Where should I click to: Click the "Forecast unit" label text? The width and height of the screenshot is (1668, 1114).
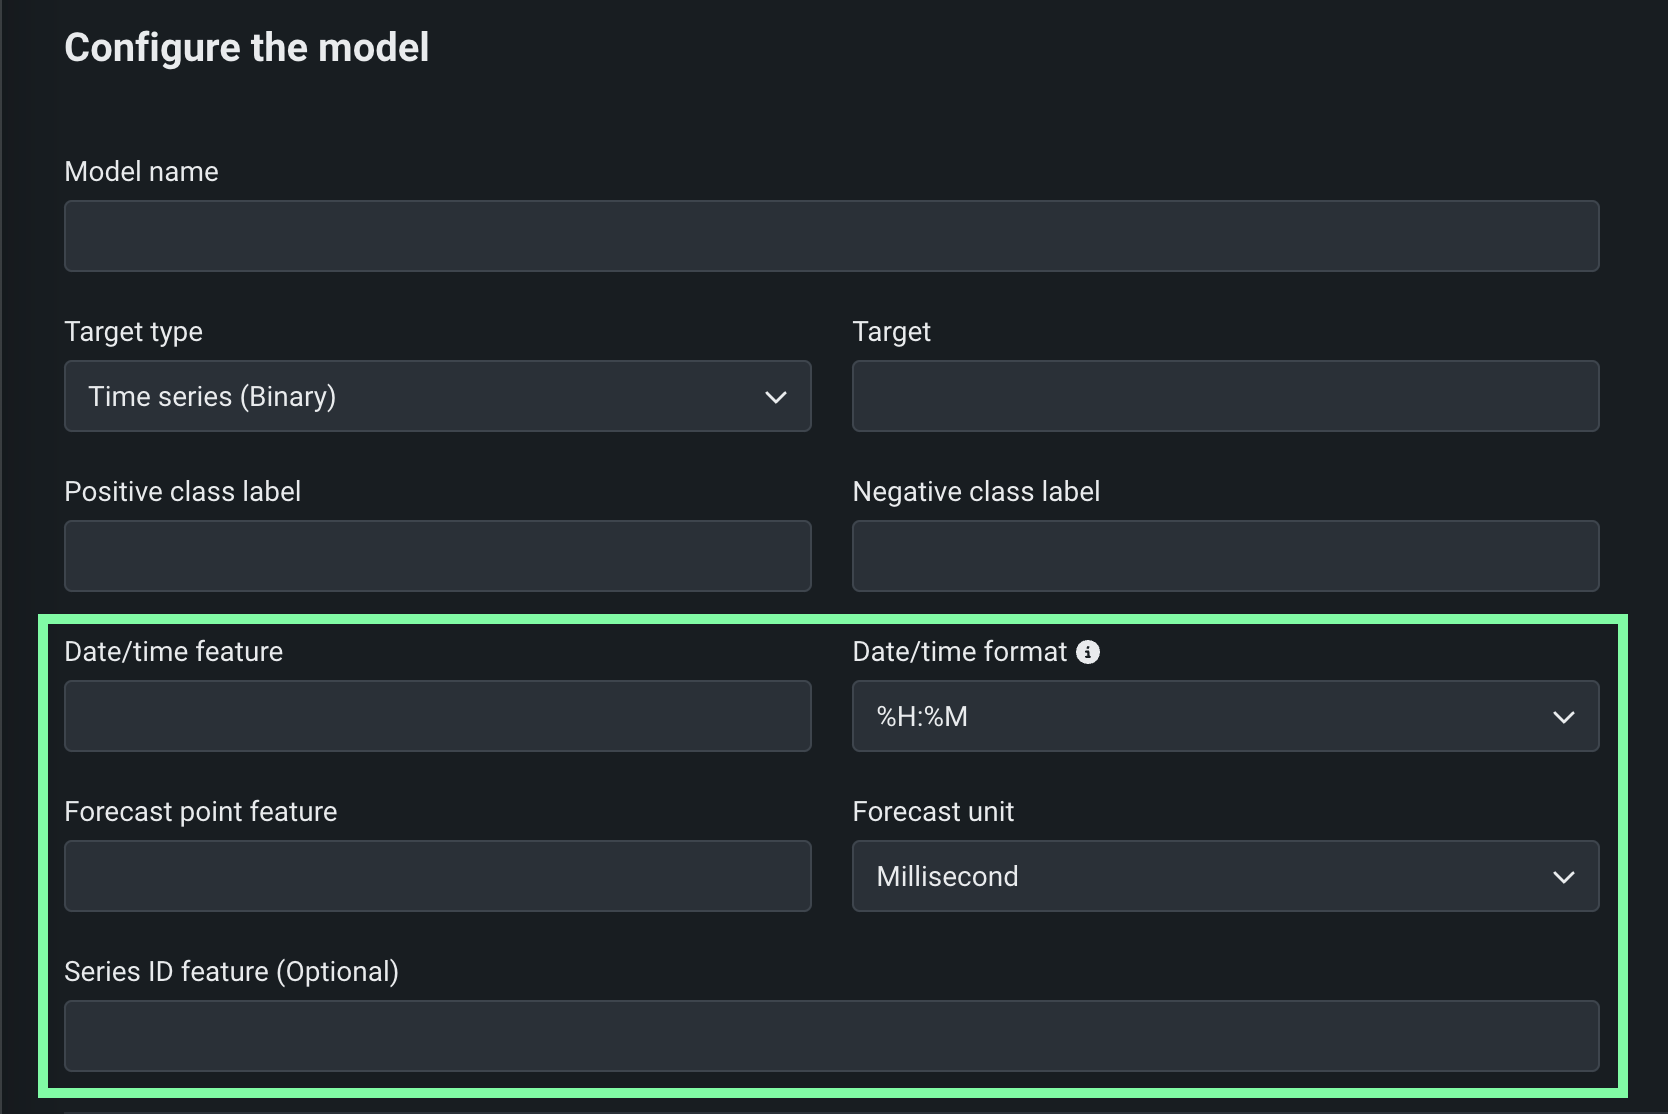(x=932, y=812)
